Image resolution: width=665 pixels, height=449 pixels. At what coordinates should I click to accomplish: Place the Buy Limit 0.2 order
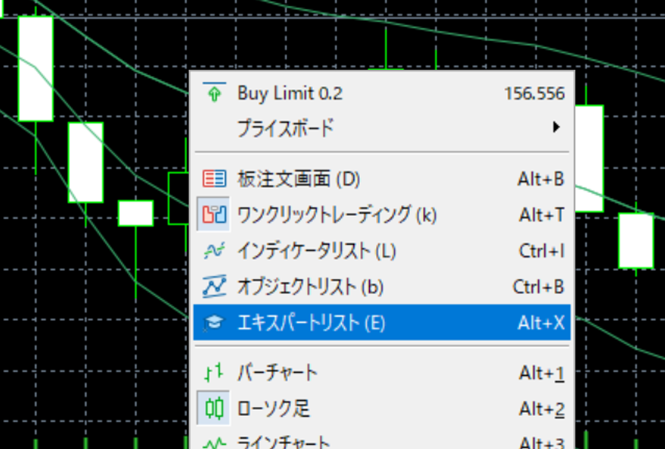(x=289, y=94)
